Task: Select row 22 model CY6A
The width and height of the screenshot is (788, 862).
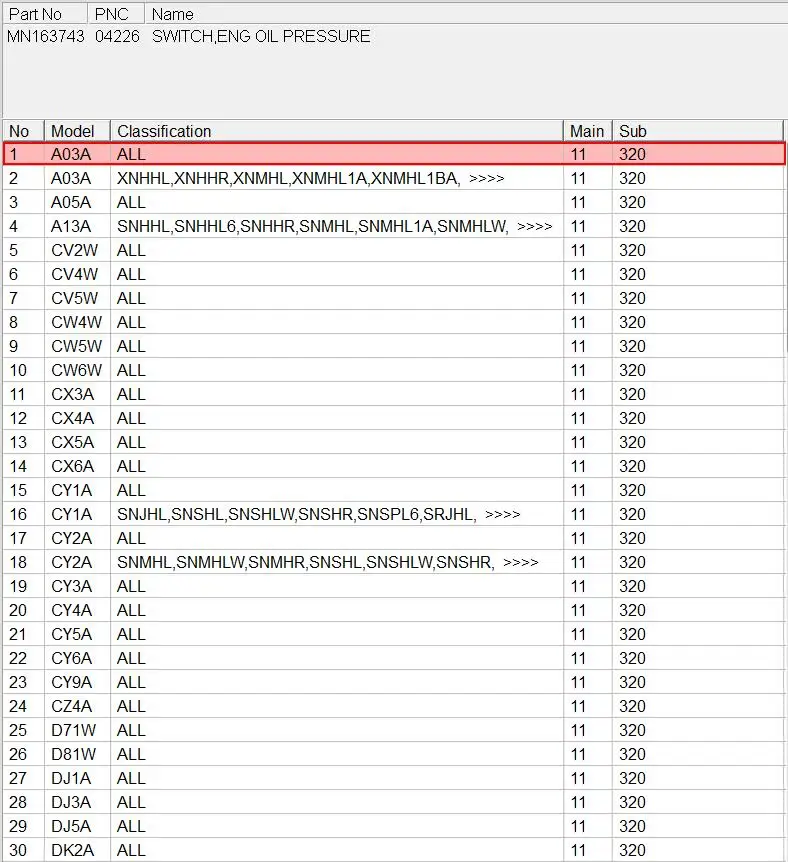Action: pos(71,659)
